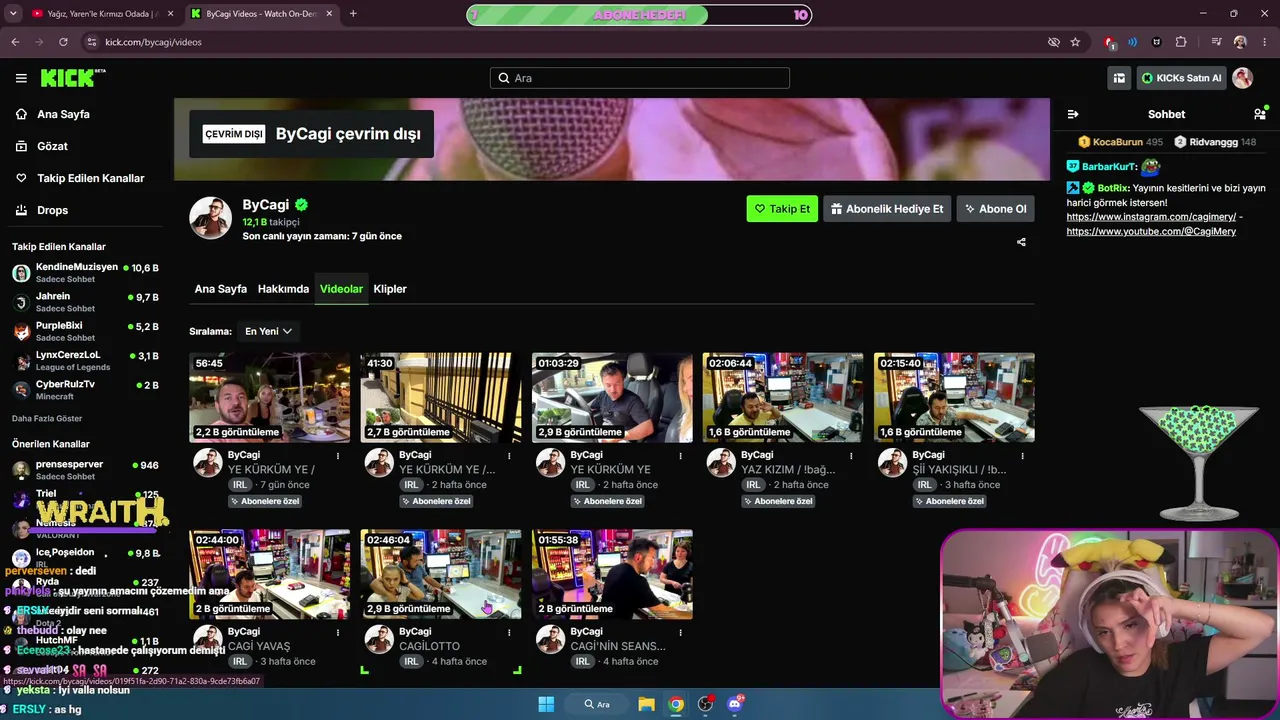The height and width of the screenshot is (720, 1280).
Task: Open Drops in the sidebar
Action: pos(53,210)
